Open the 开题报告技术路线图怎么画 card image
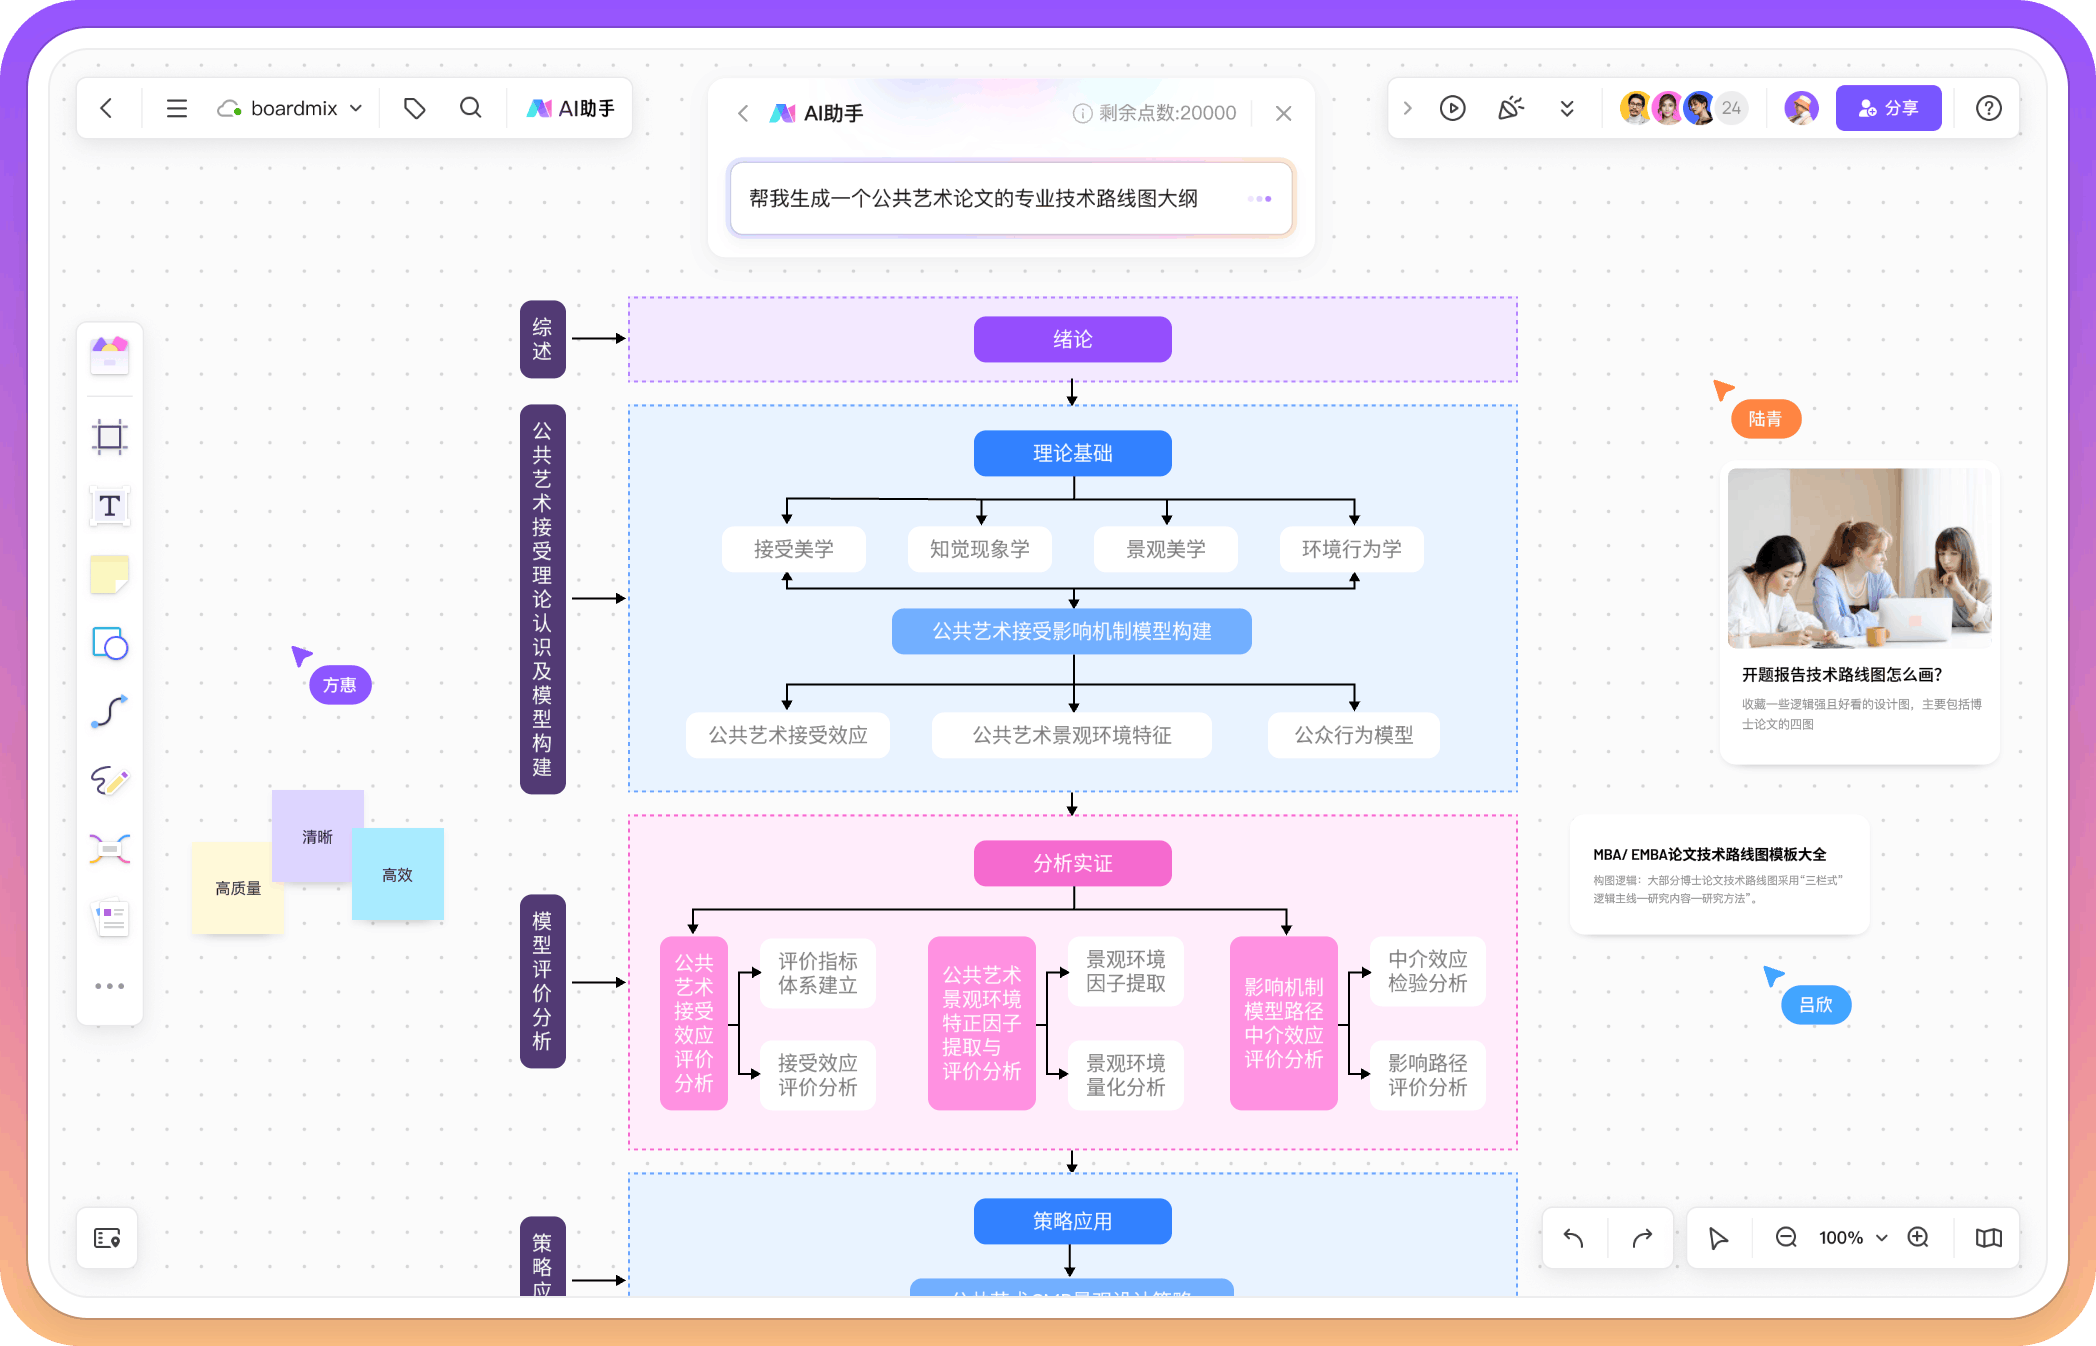 pos(1860,558)
